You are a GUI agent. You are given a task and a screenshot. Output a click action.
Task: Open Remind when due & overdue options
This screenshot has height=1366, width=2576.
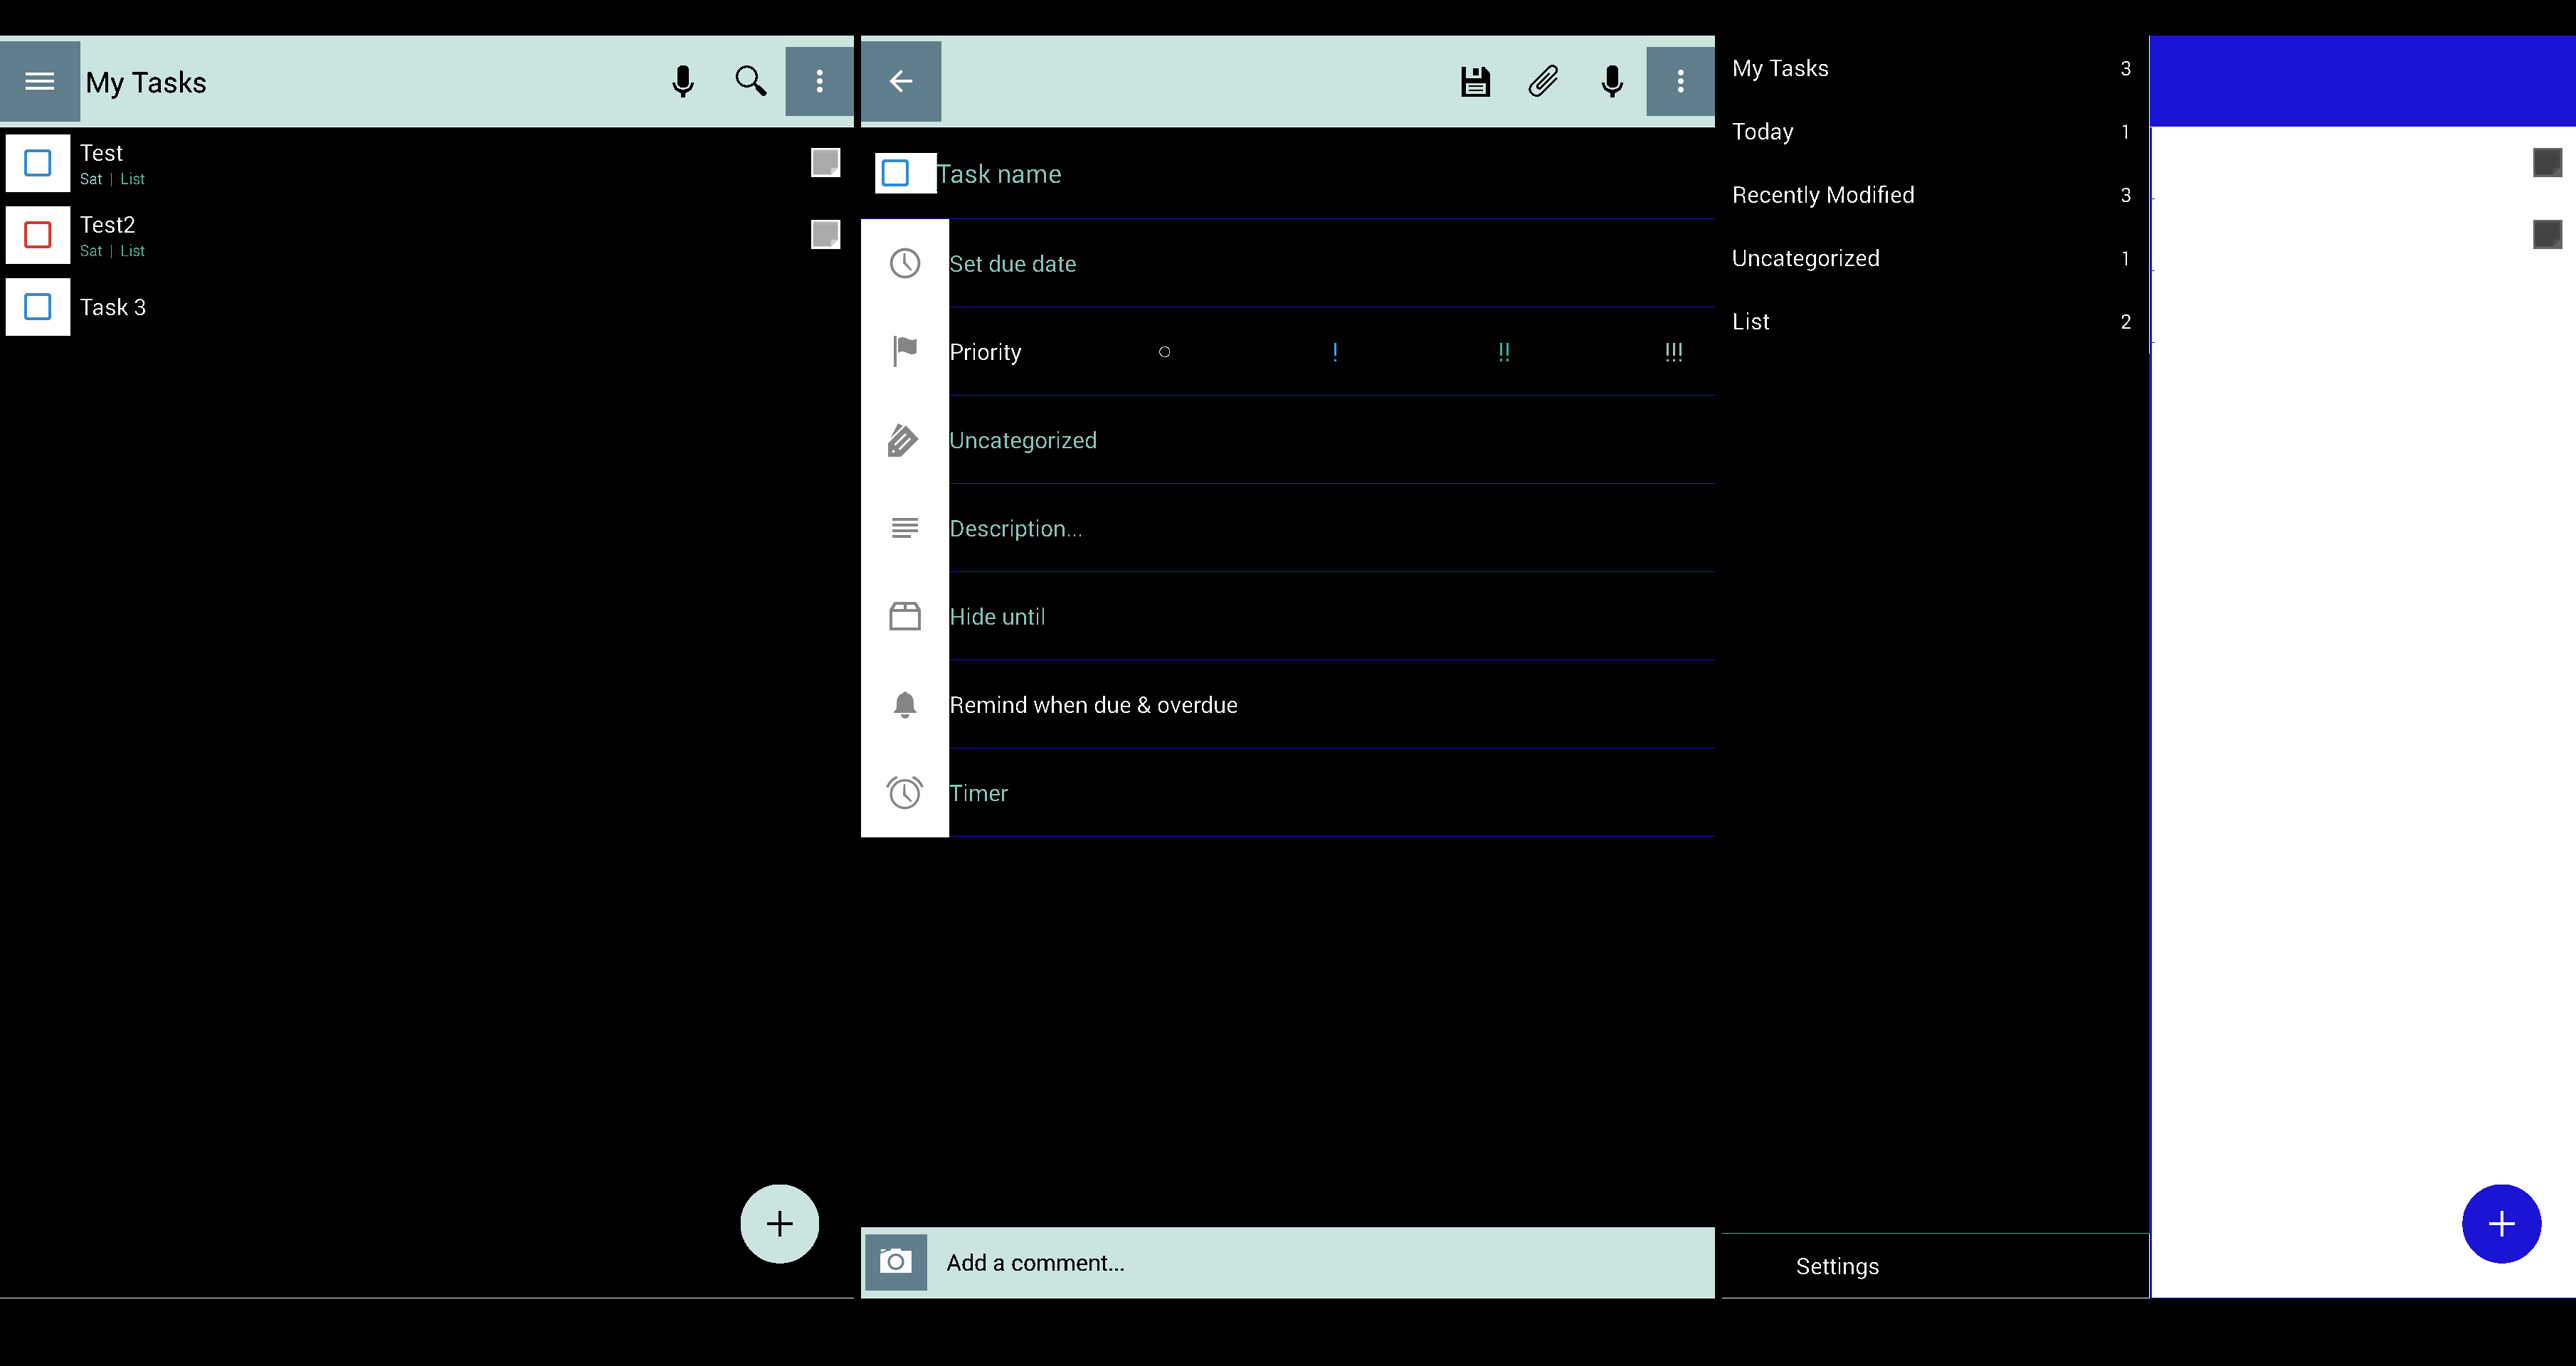(x=1331, y=705)
